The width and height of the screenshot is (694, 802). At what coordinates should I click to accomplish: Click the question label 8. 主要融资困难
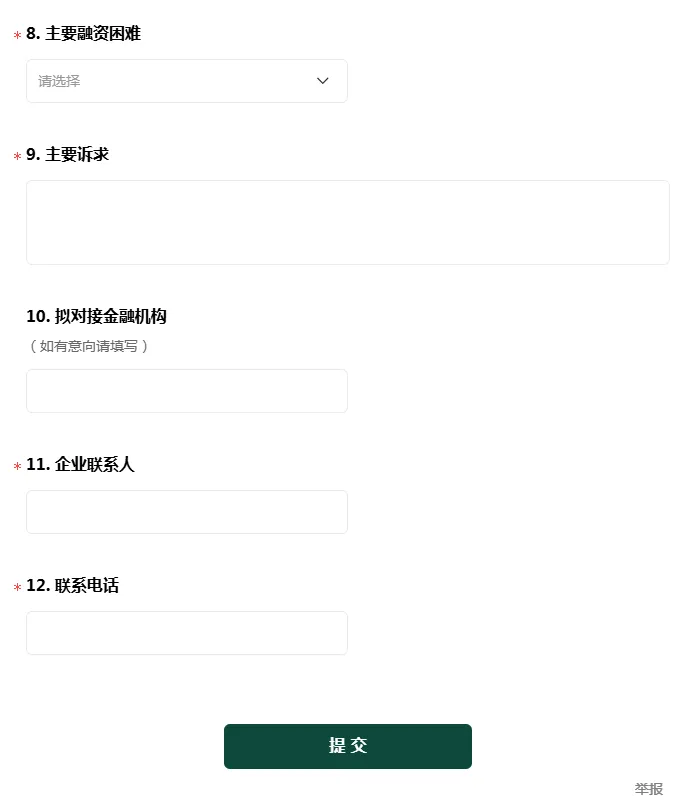tap(83, 34)
